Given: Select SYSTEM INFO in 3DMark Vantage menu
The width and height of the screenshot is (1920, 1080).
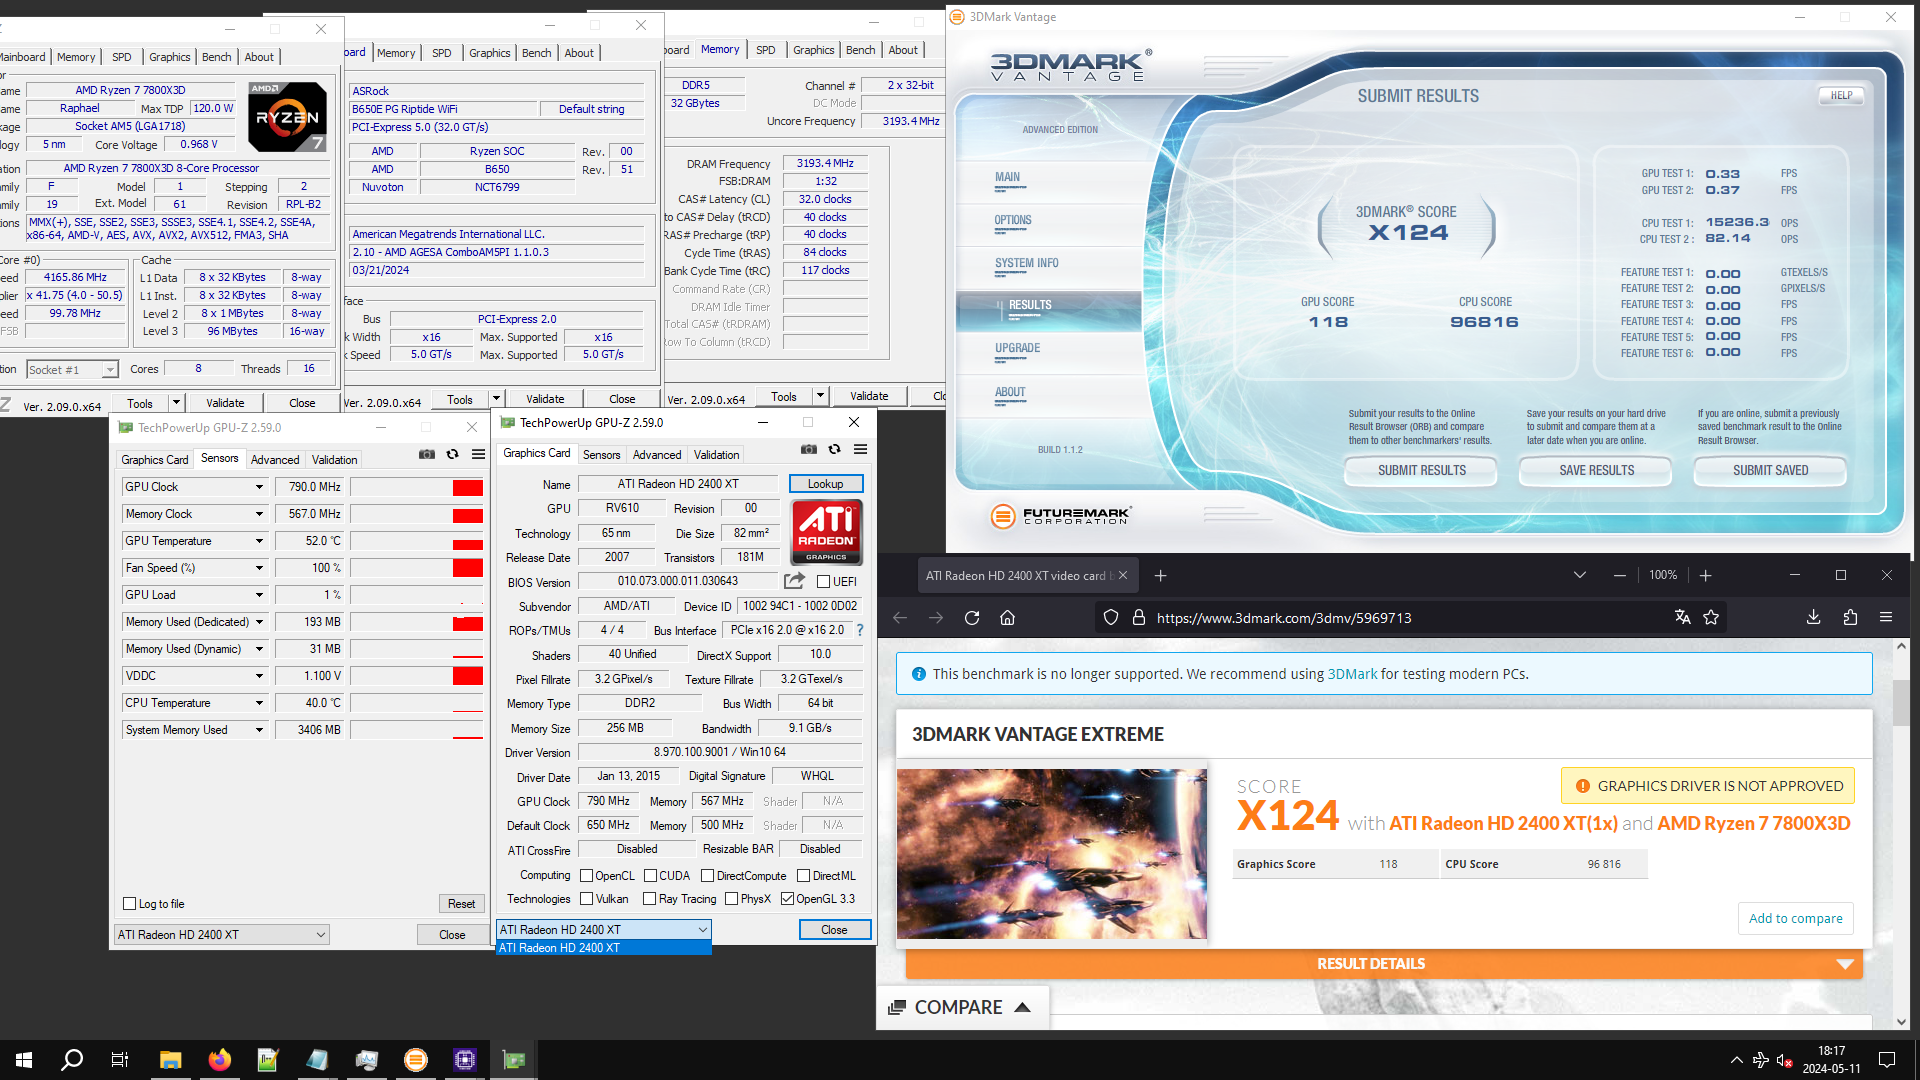Looking at the screenshot, I should (x=1026, y=263).
